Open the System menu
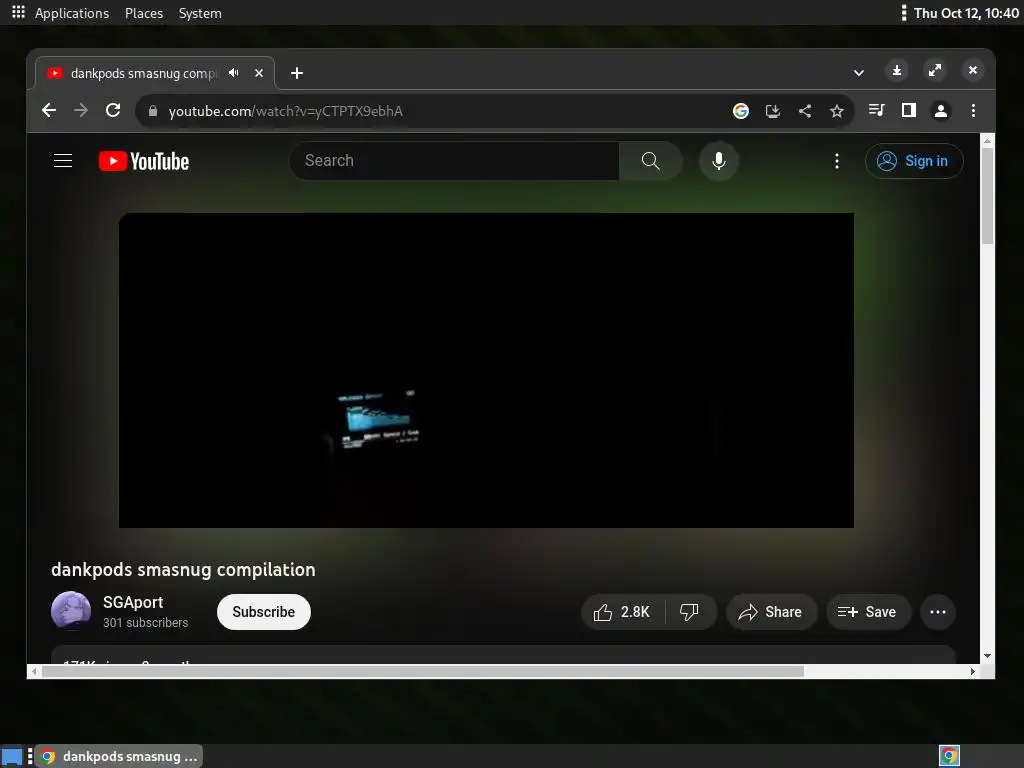Viewport: 1024px width, 768px height. 200,13
